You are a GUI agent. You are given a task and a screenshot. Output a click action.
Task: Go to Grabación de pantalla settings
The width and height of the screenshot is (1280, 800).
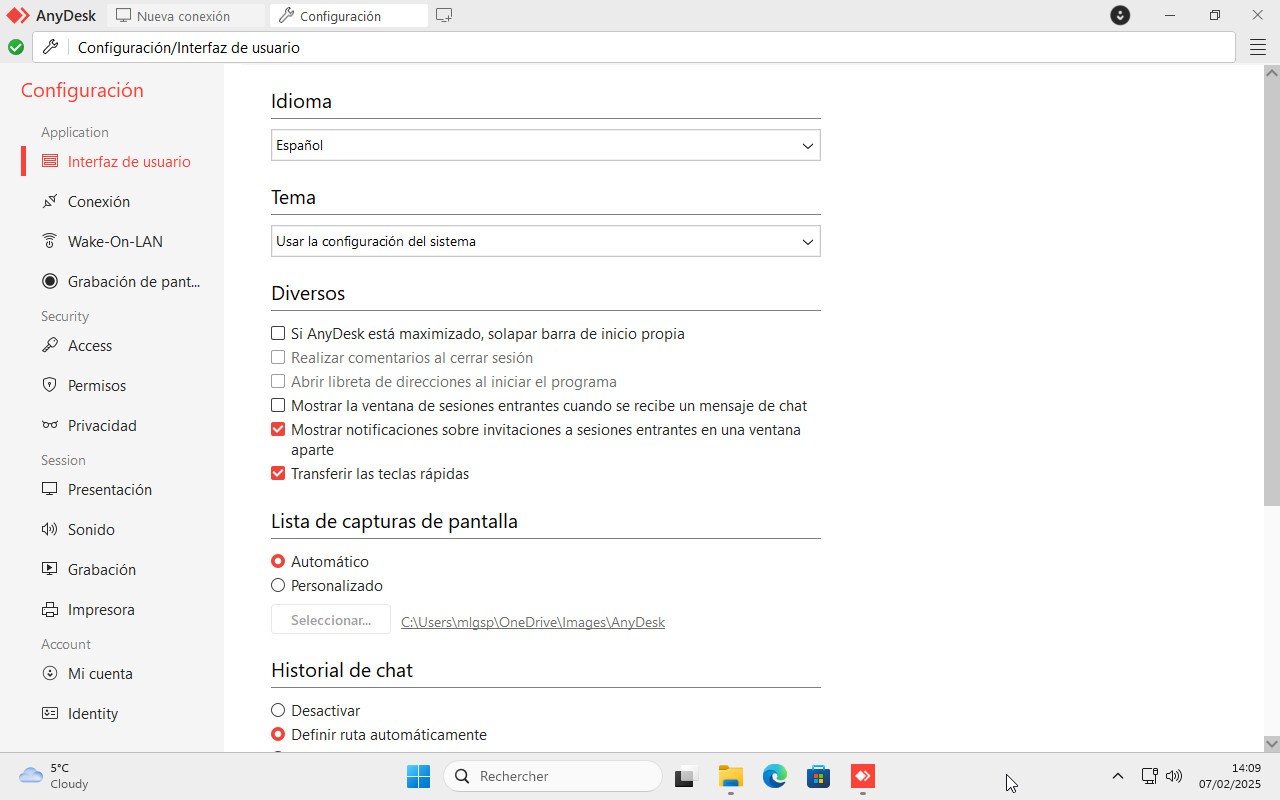pos(133,281)
